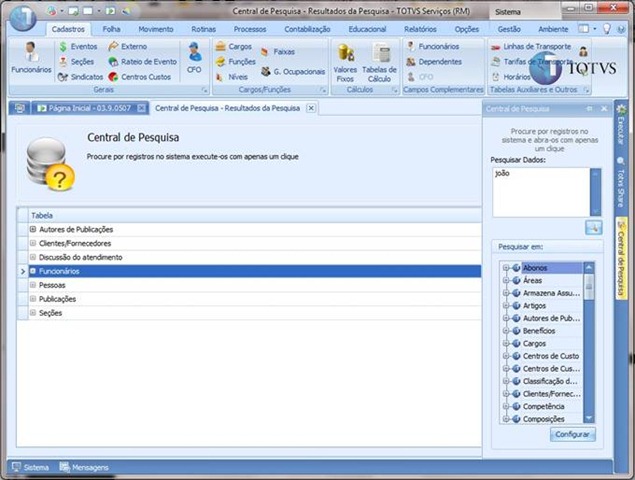Open Faixas in the ribbon
The height and width of the screenshot is (480, 635).
(277, 52)
